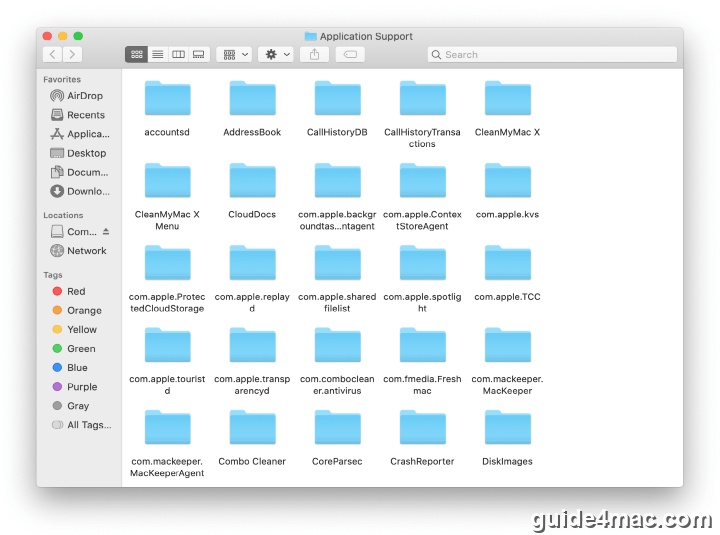Click the Application Support title folder icon
The image size is (720, 535).
click(x=310, y=36)
